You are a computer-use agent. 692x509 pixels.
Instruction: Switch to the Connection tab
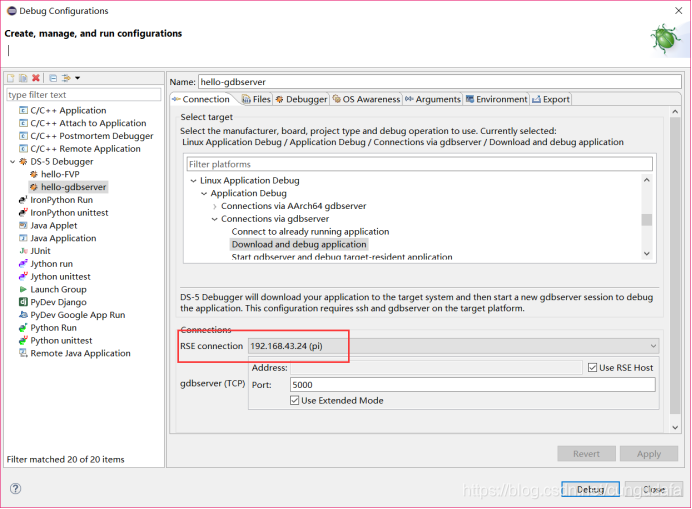click(x=201, y=99)
